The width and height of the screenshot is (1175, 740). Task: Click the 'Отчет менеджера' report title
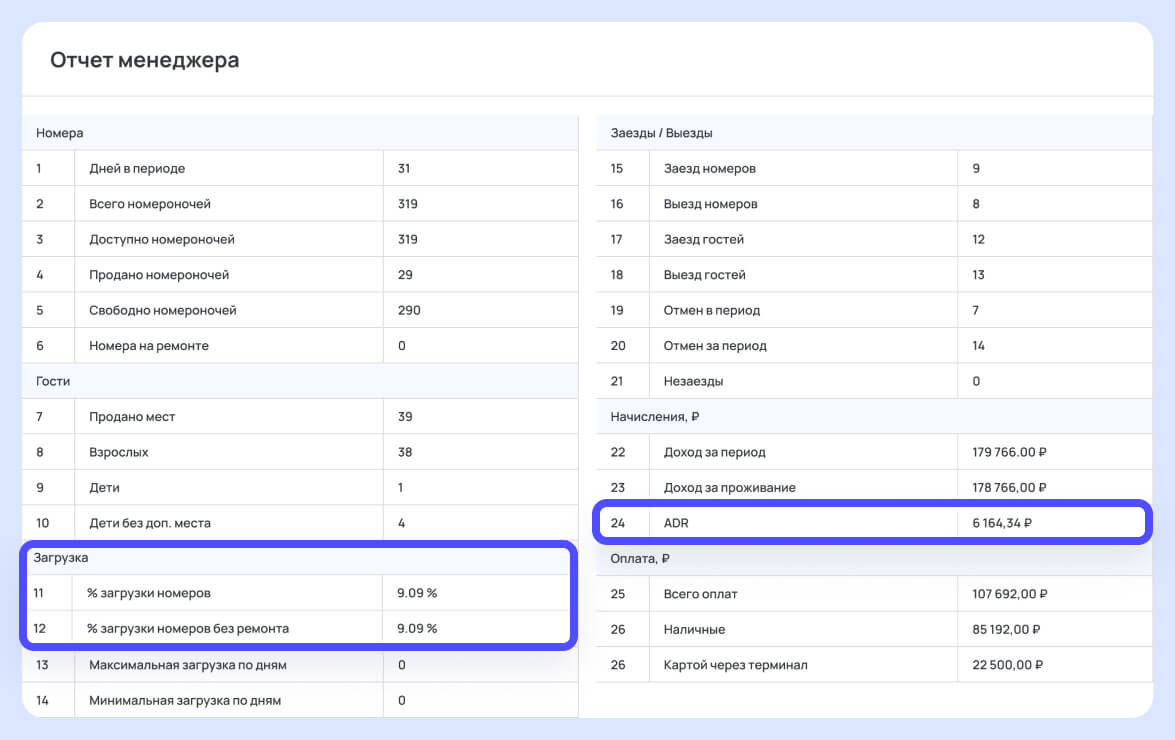(x=145, y=60)
